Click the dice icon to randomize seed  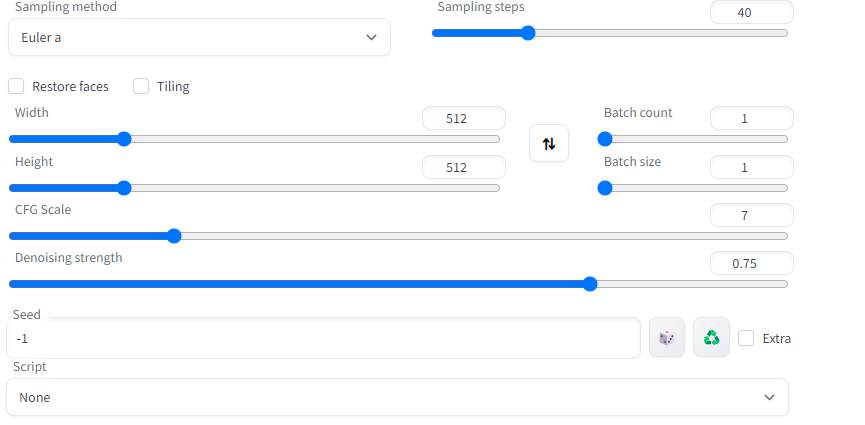click(666, 338)
